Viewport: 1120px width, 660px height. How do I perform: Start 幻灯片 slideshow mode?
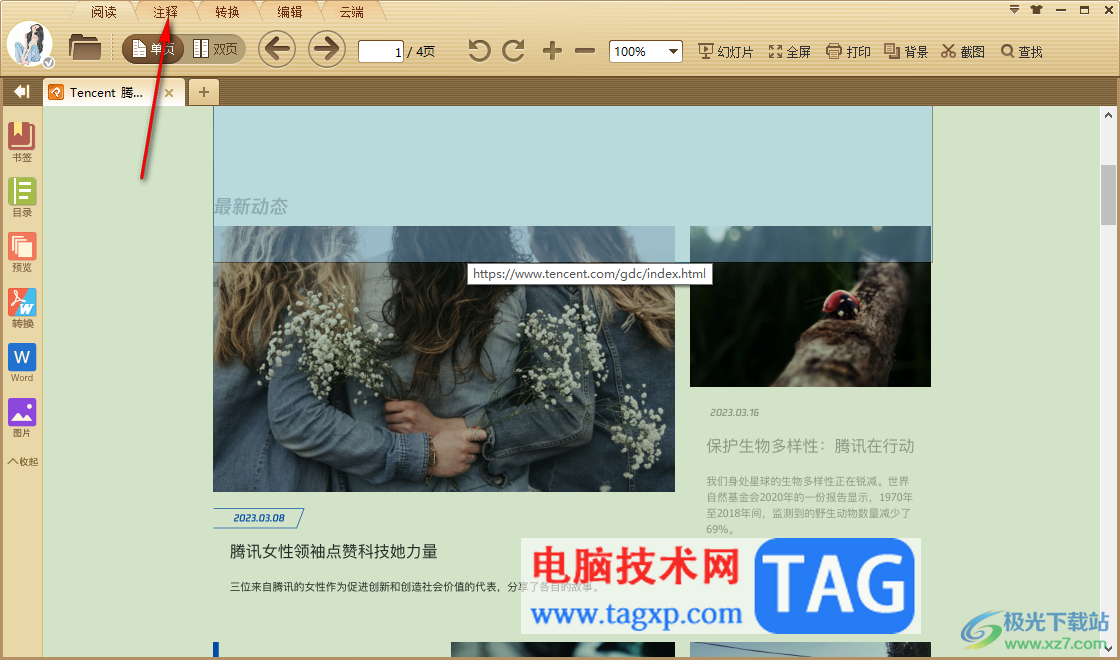(x=726, y=51)
